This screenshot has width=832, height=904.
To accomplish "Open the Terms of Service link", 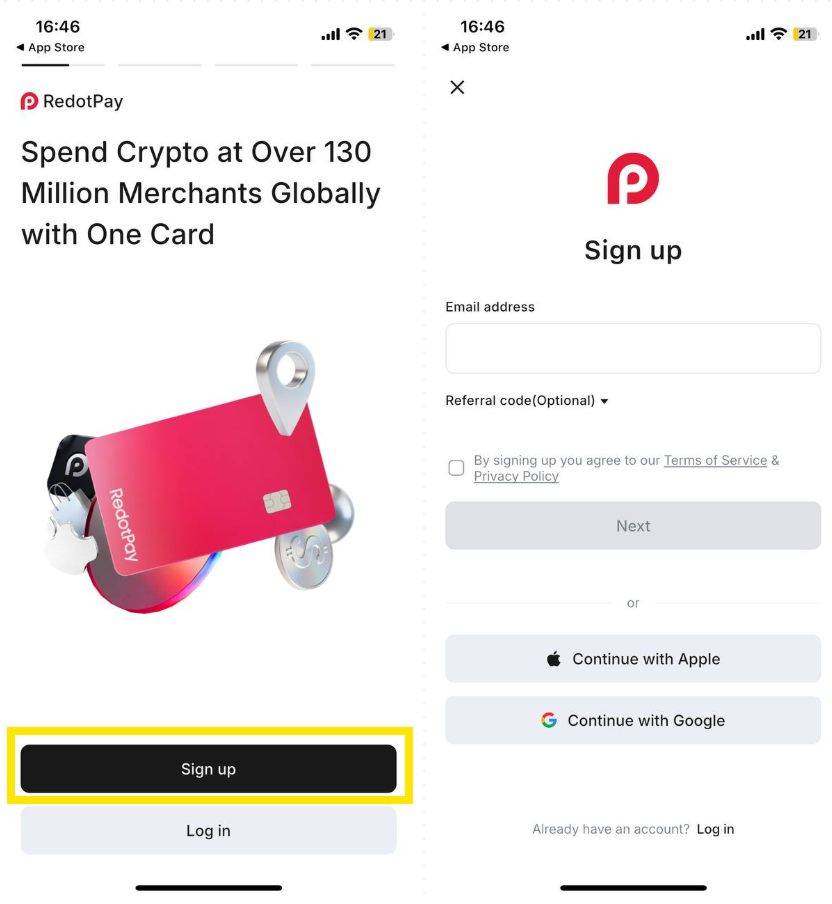I will tap(715, 460).
